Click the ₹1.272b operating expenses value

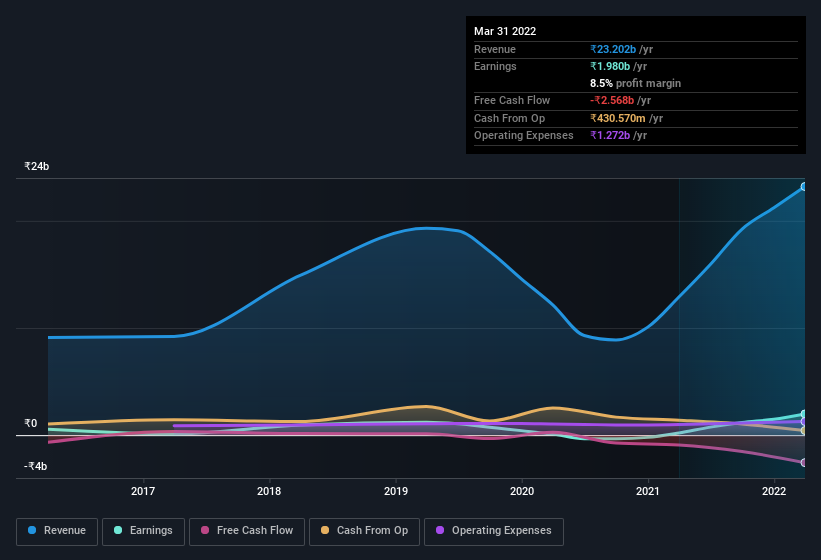[610, 135]
